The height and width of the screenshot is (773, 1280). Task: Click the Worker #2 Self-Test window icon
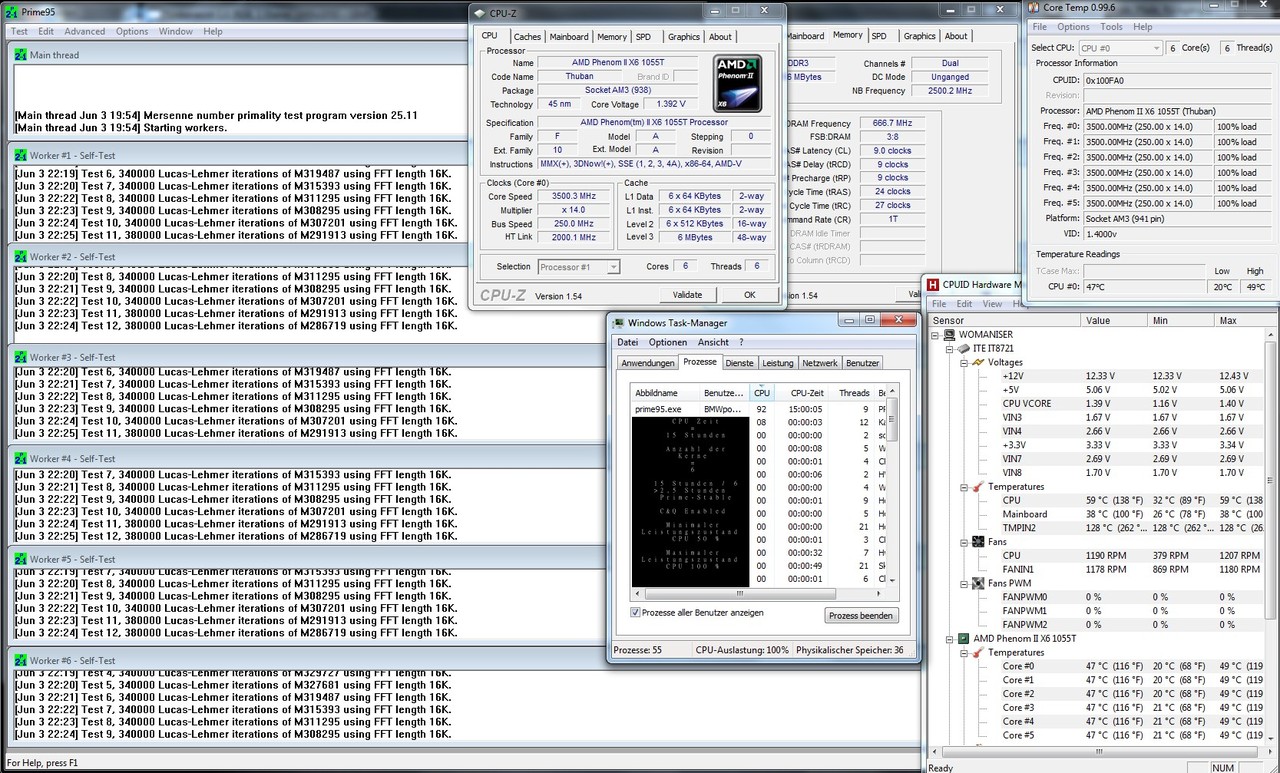(x=20, y=257)
